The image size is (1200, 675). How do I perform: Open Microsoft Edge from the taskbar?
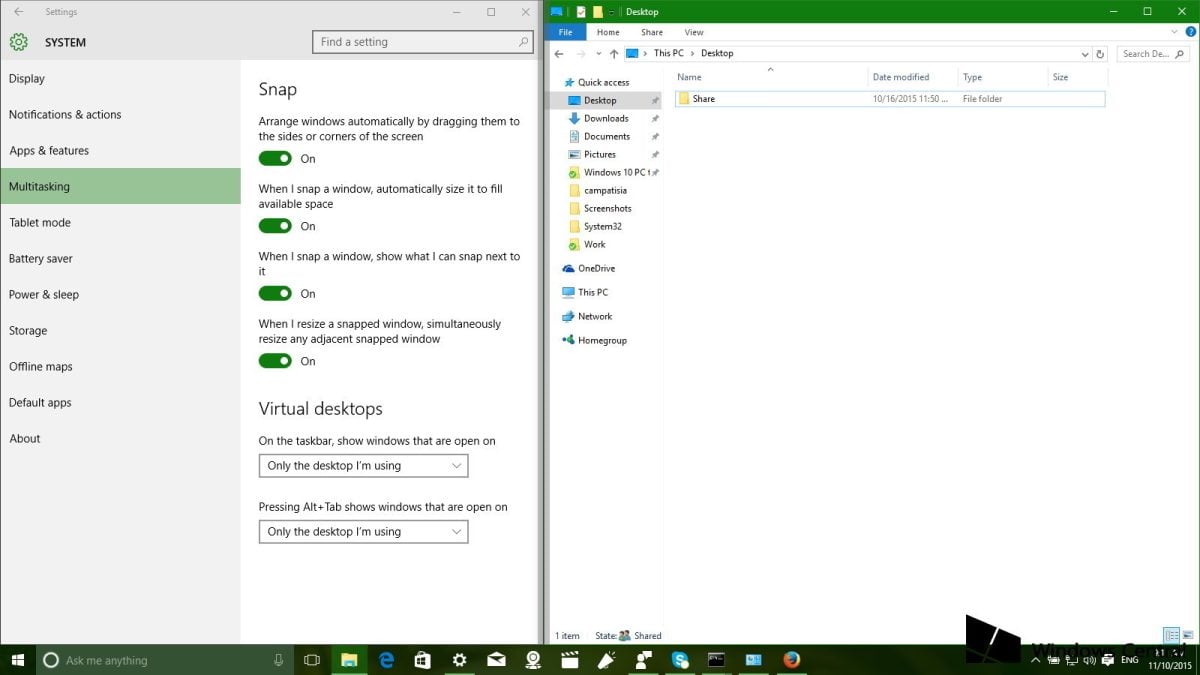point(386,660)
